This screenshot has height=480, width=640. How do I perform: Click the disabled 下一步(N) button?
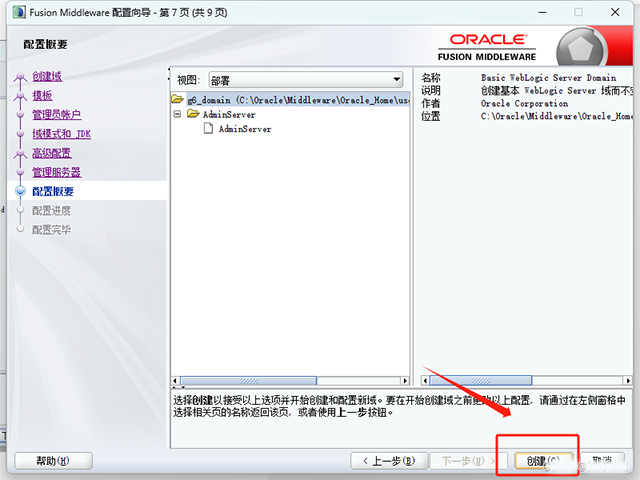point(469,461)
